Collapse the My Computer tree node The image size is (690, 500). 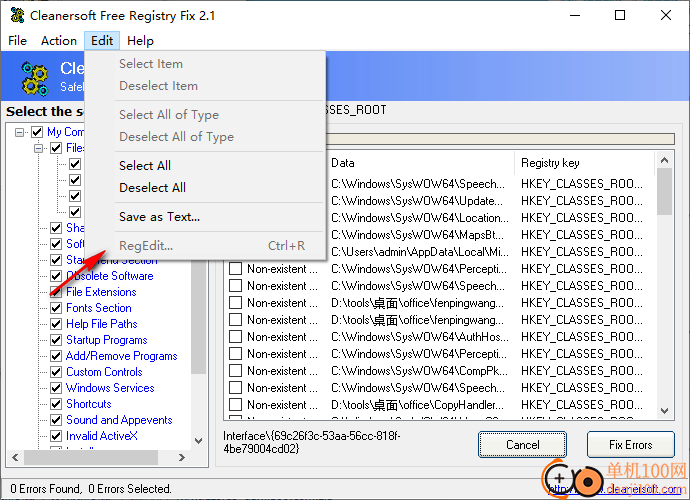coord(19,132)
